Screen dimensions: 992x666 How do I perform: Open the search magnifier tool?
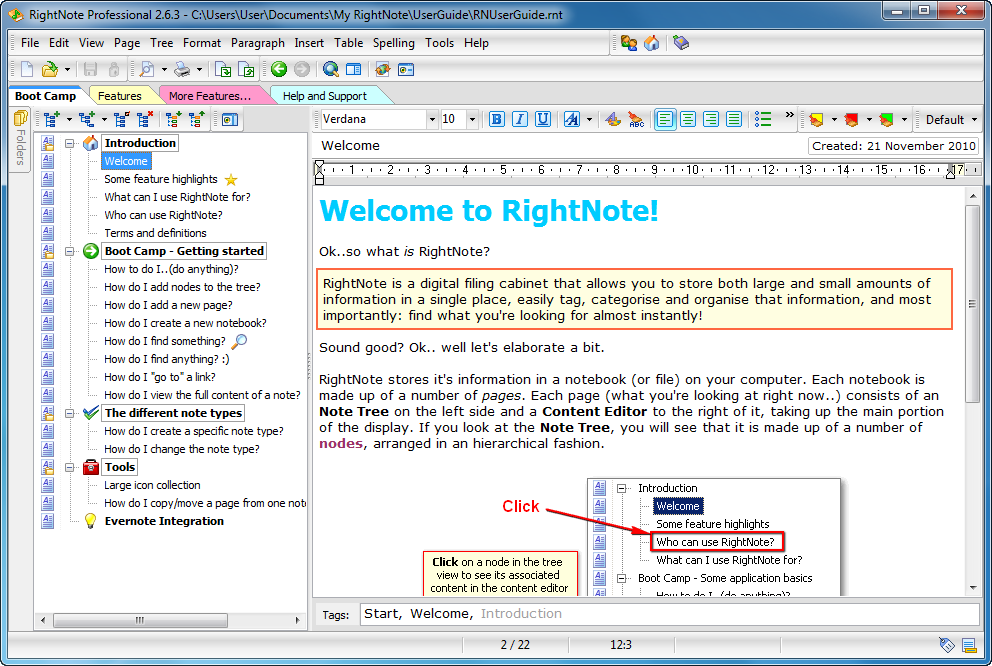330,70
